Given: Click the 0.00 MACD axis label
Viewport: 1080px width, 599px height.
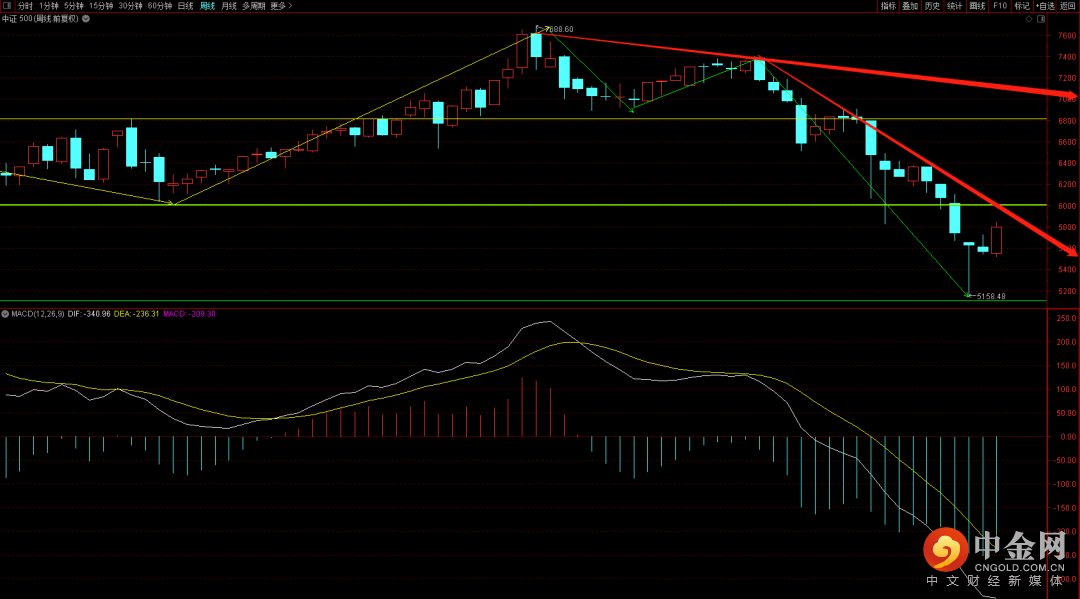Looking at the screenshot, I should (x=1068, y=437).
